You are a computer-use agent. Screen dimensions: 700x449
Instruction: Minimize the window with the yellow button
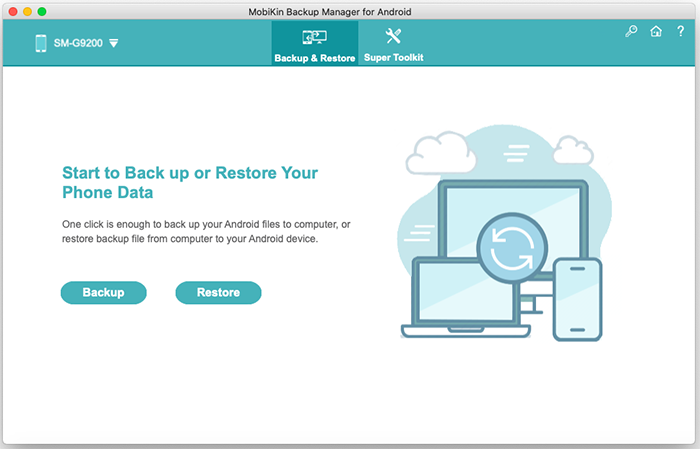tap(27, 12)
